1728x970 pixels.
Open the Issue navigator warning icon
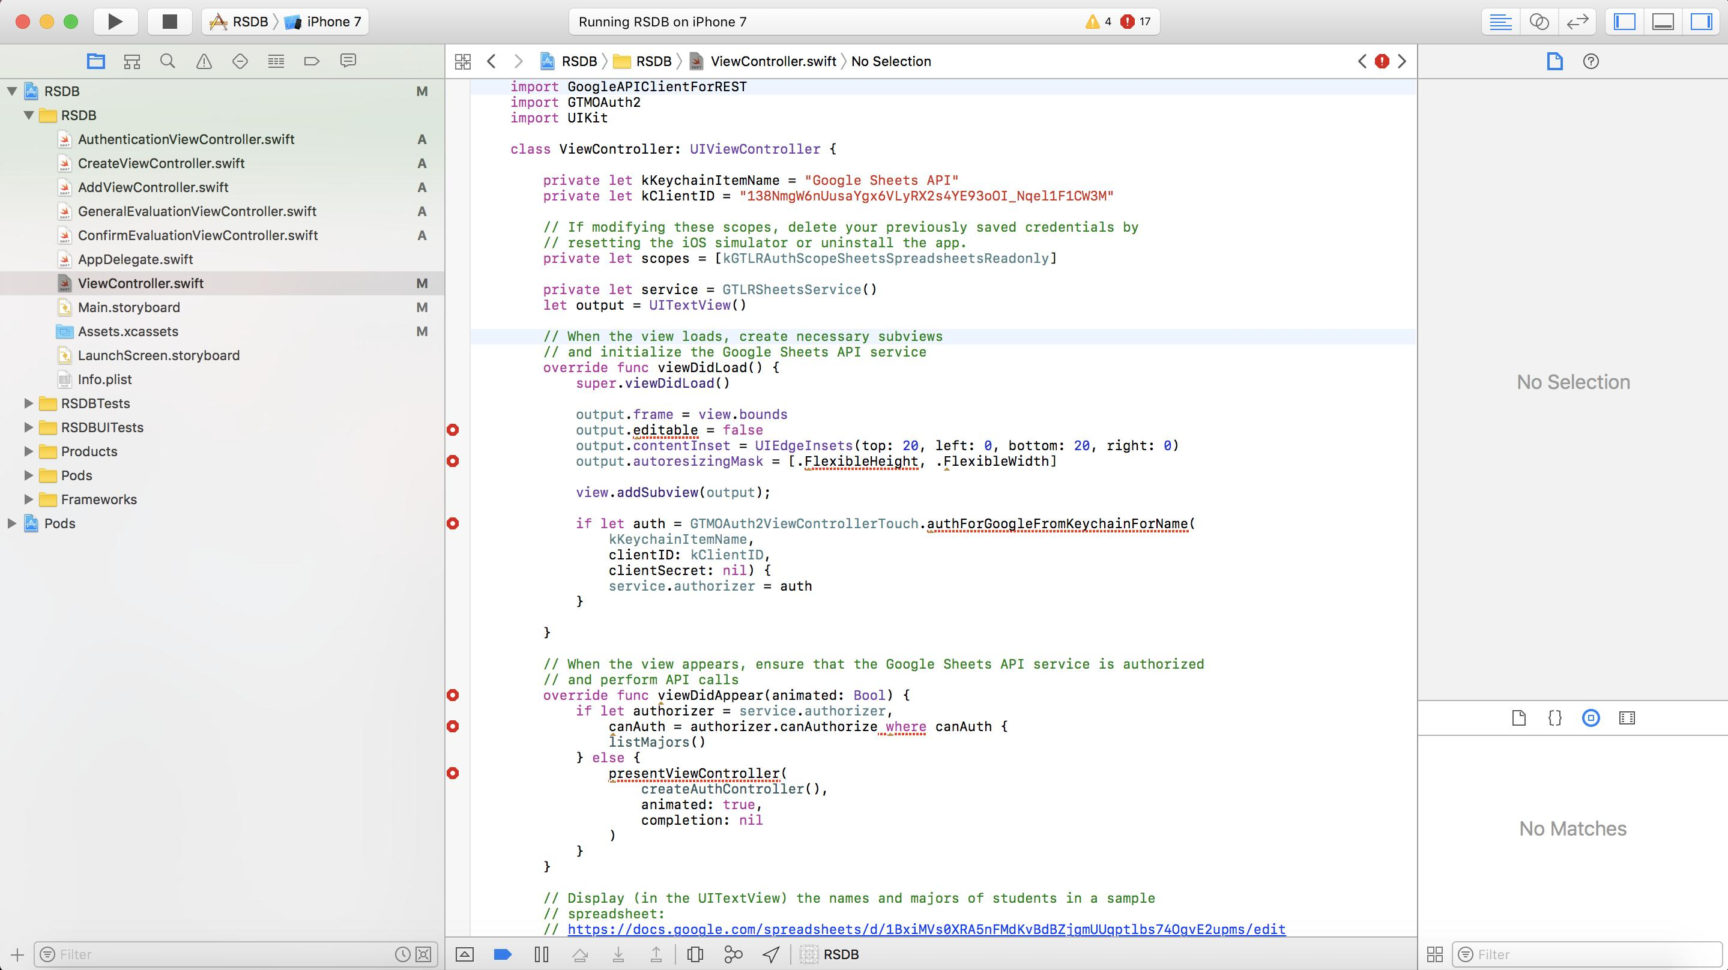coord(204,61)
